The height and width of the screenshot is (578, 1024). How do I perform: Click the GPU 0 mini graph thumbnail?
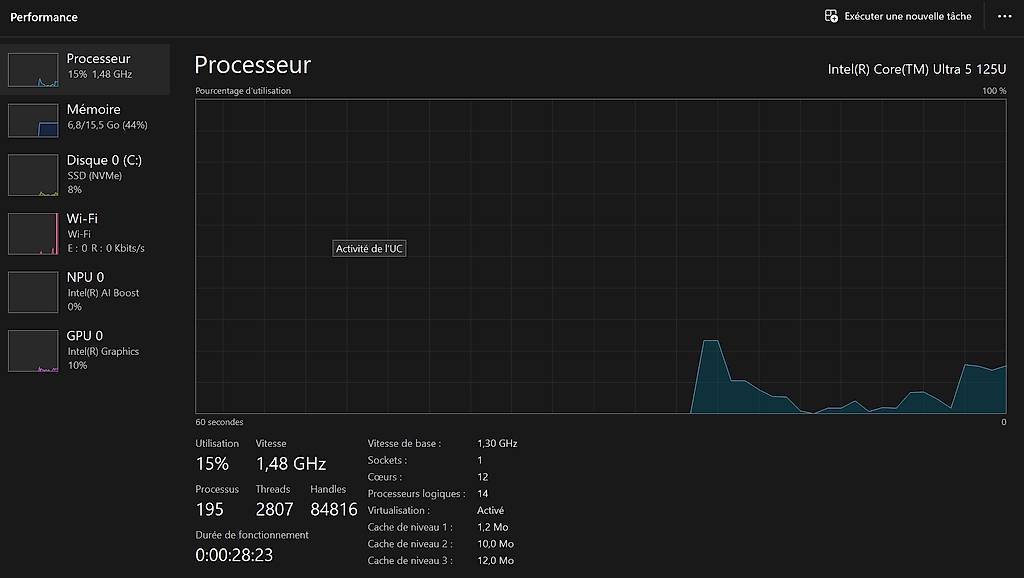[34, 351]
